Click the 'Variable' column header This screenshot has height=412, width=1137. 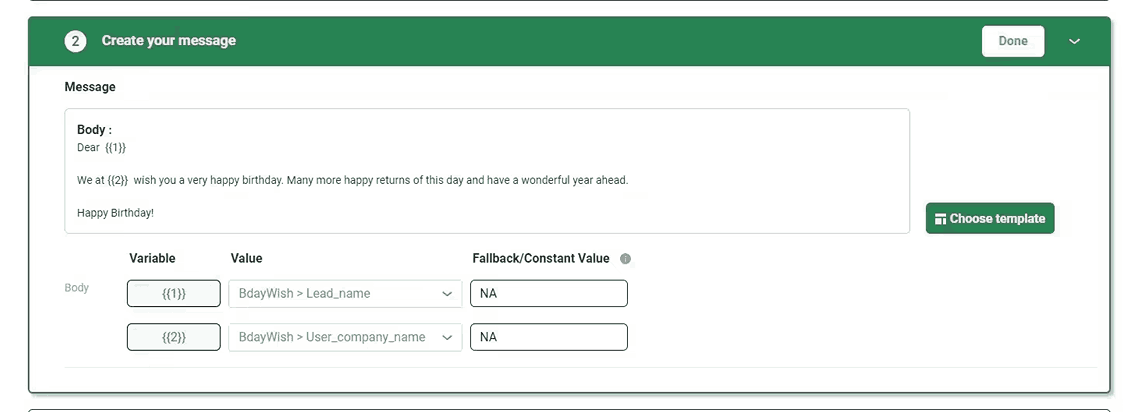(153, 258)
